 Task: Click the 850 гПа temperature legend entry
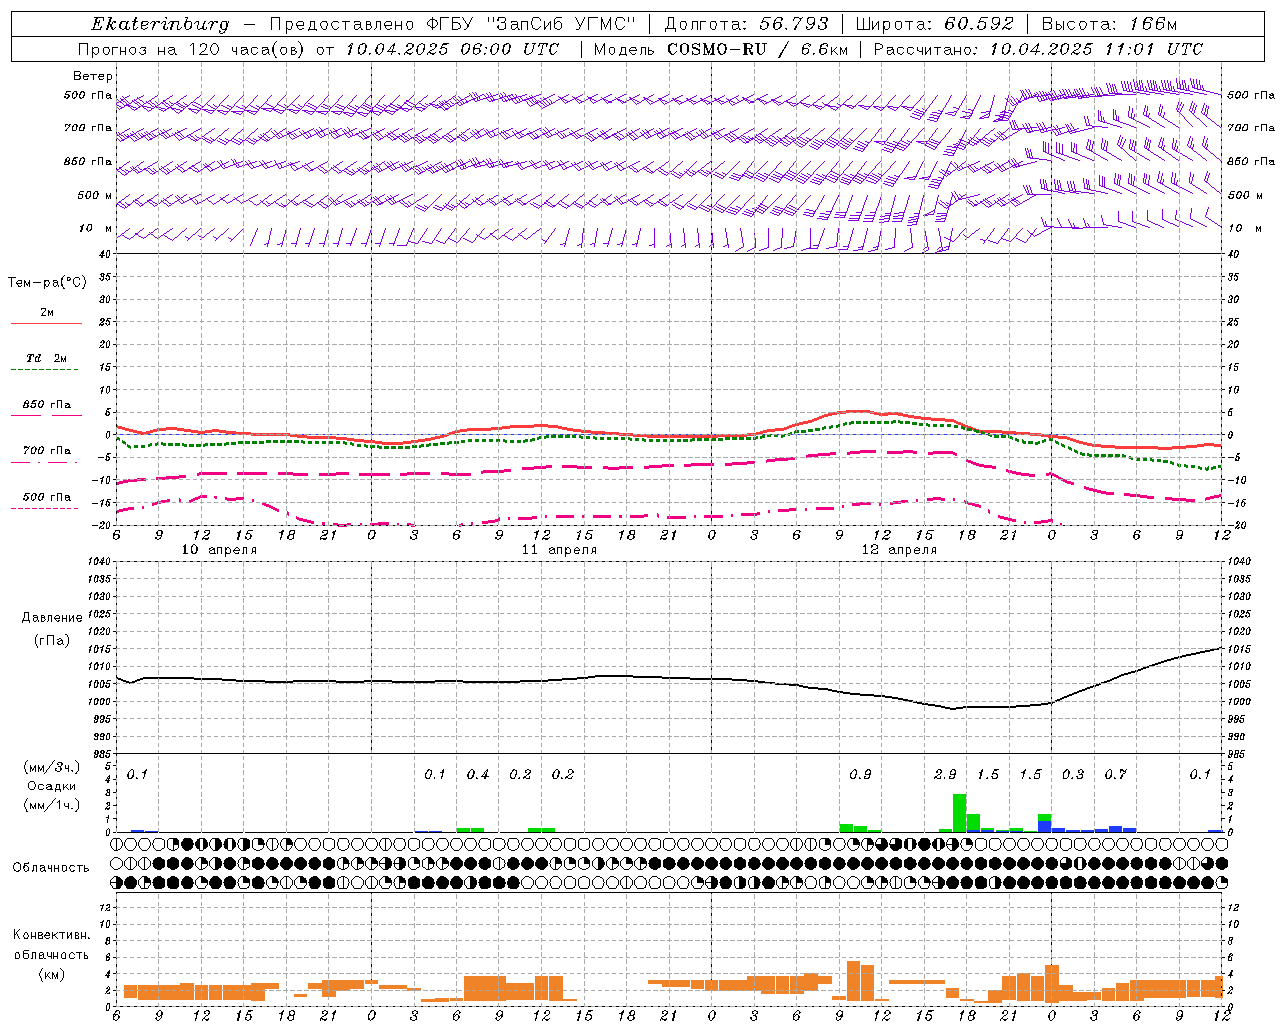point(47,405)
